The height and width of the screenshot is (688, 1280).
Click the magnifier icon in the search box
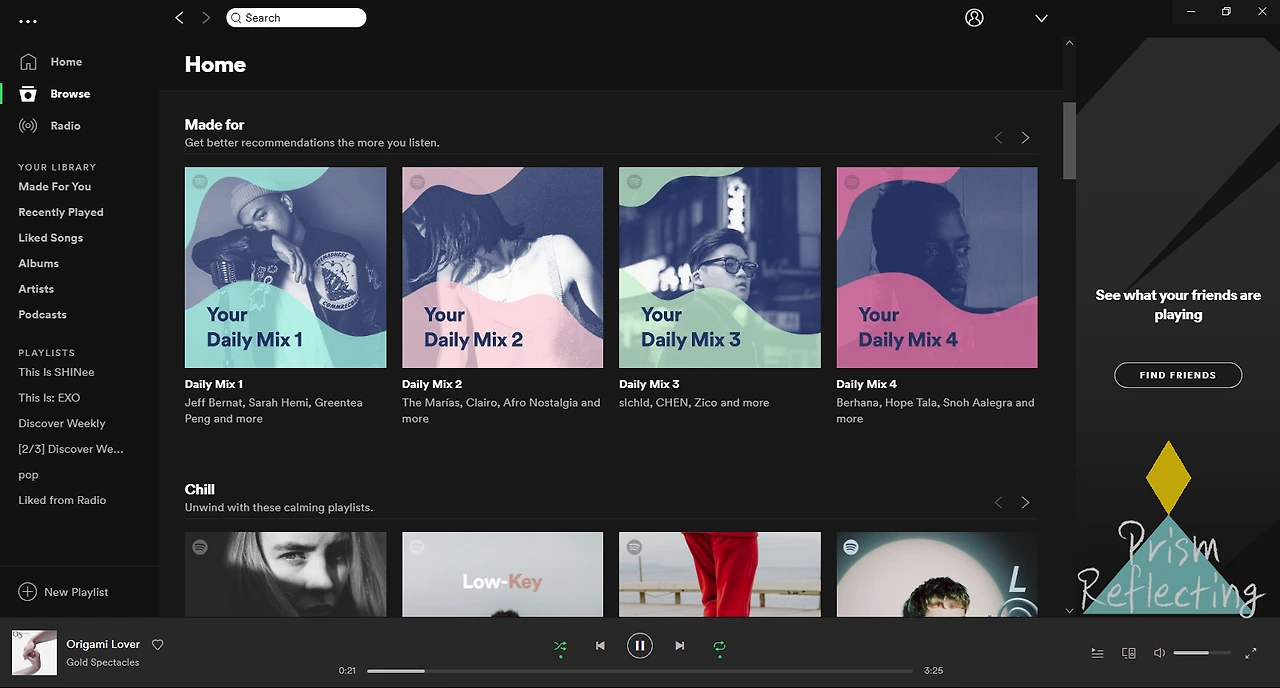236,18
